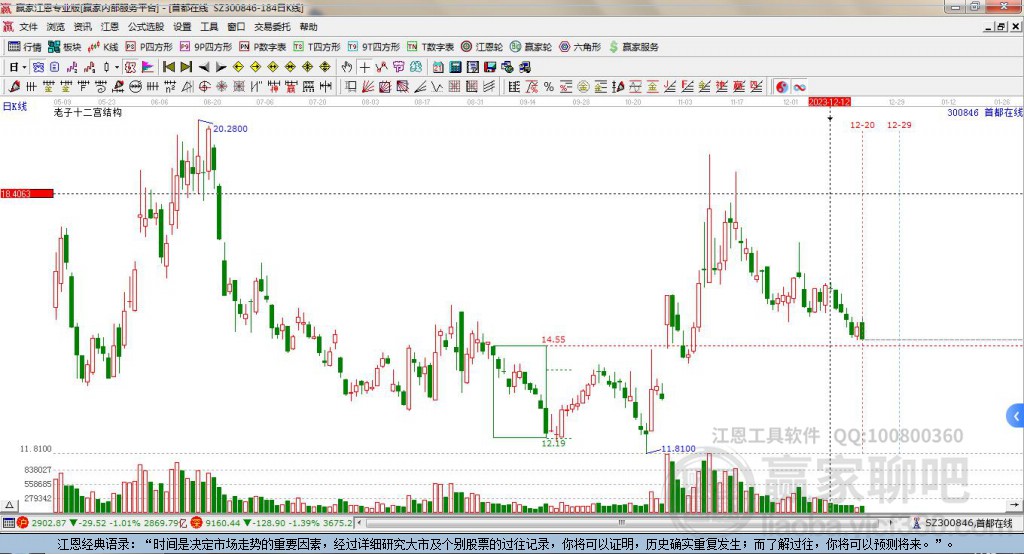Click the 12-20 date projection label
Image resolution: width=1024 pixels, height=554 pixels.
pyautogui.click(x=862, y=125)
